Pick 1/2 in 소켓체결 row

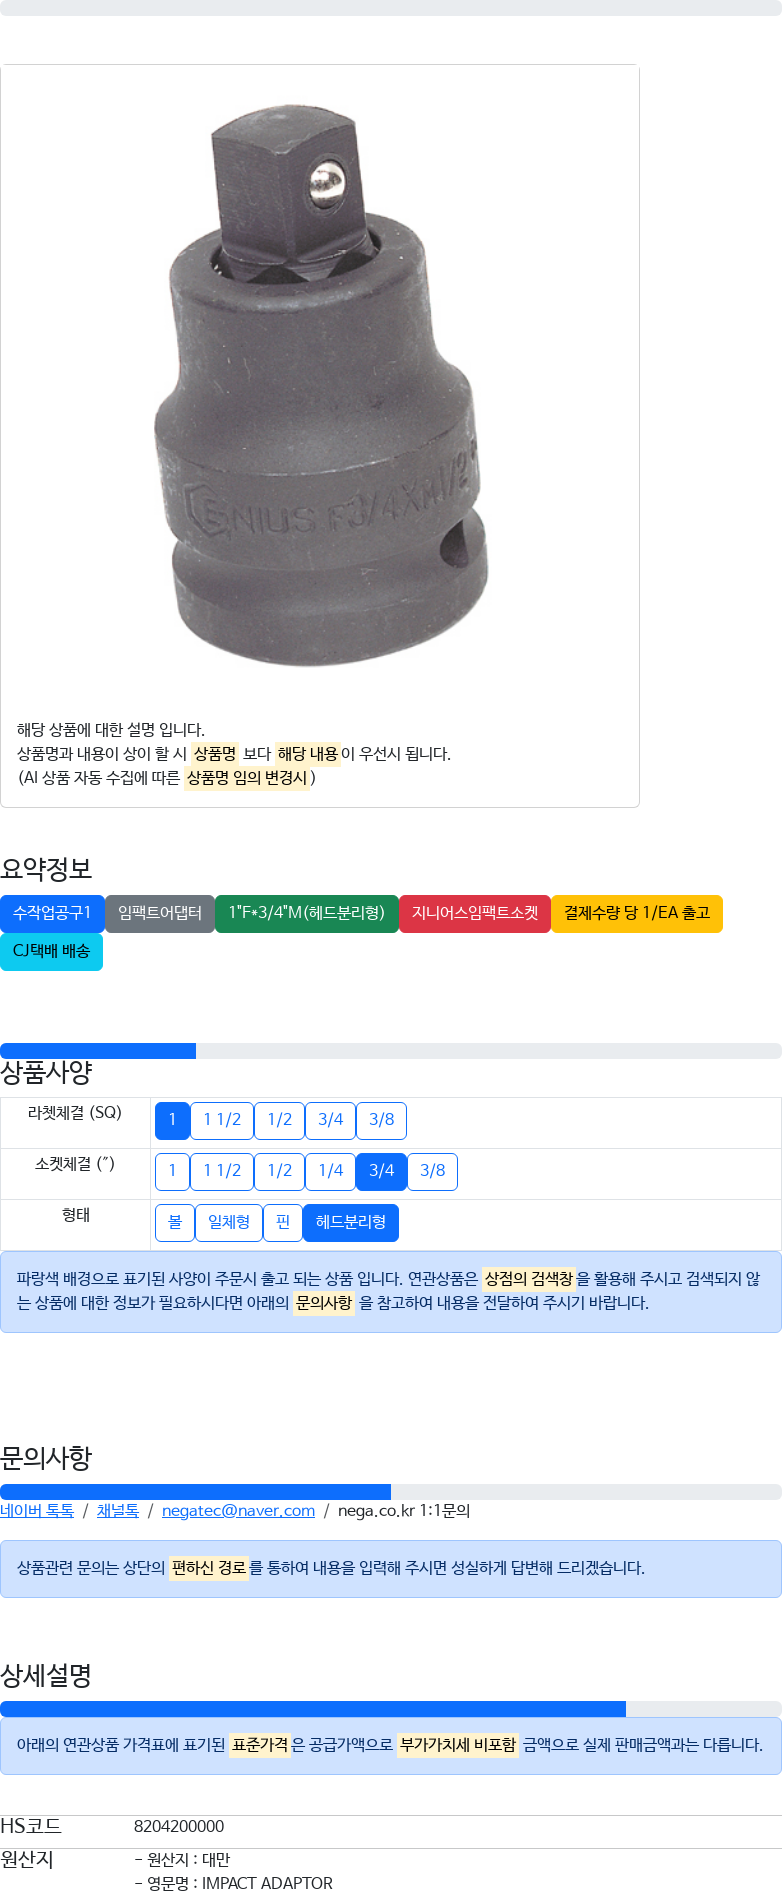[279, 1171]
